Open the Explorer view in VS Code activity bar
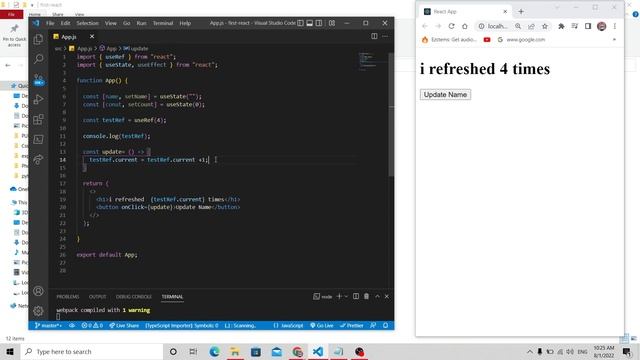Image resolution: width=640 pixels, height=360 pixels. coord(38,39)
